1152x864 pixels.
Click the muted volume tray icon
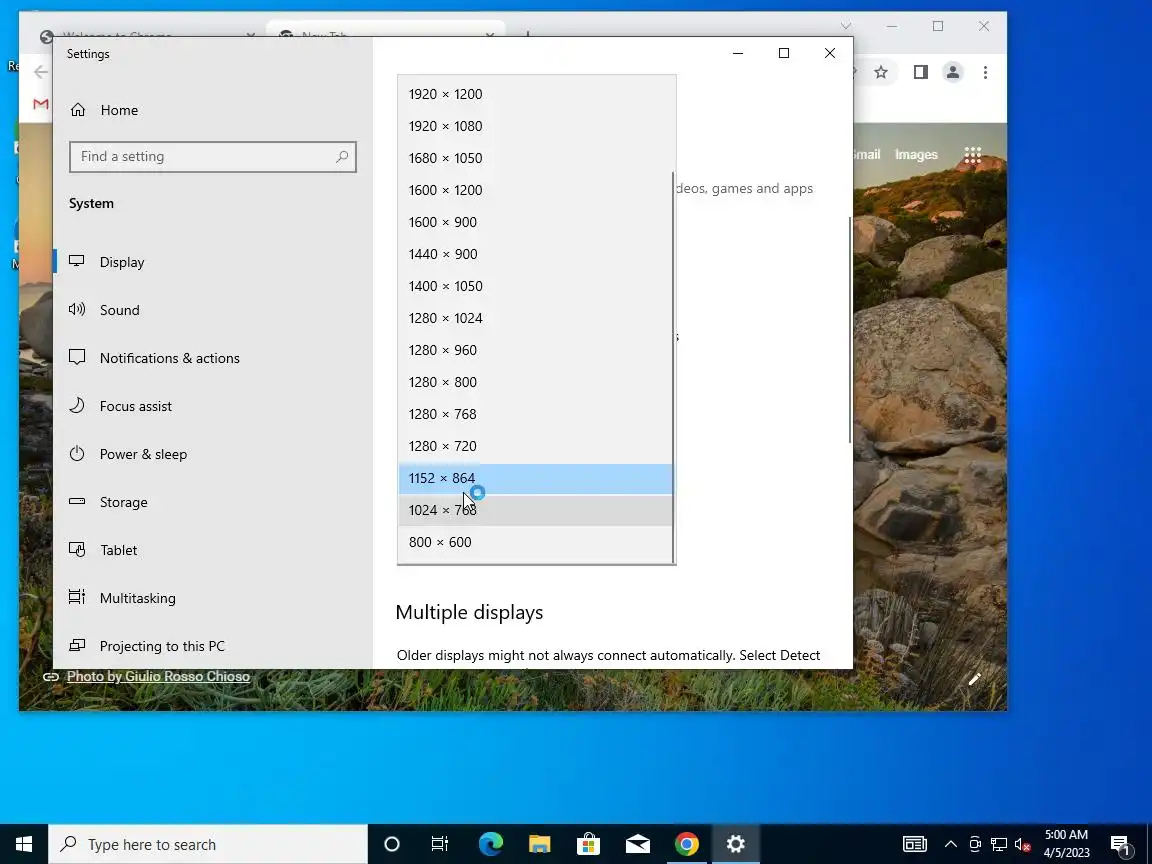click(x=1022, y=844)
